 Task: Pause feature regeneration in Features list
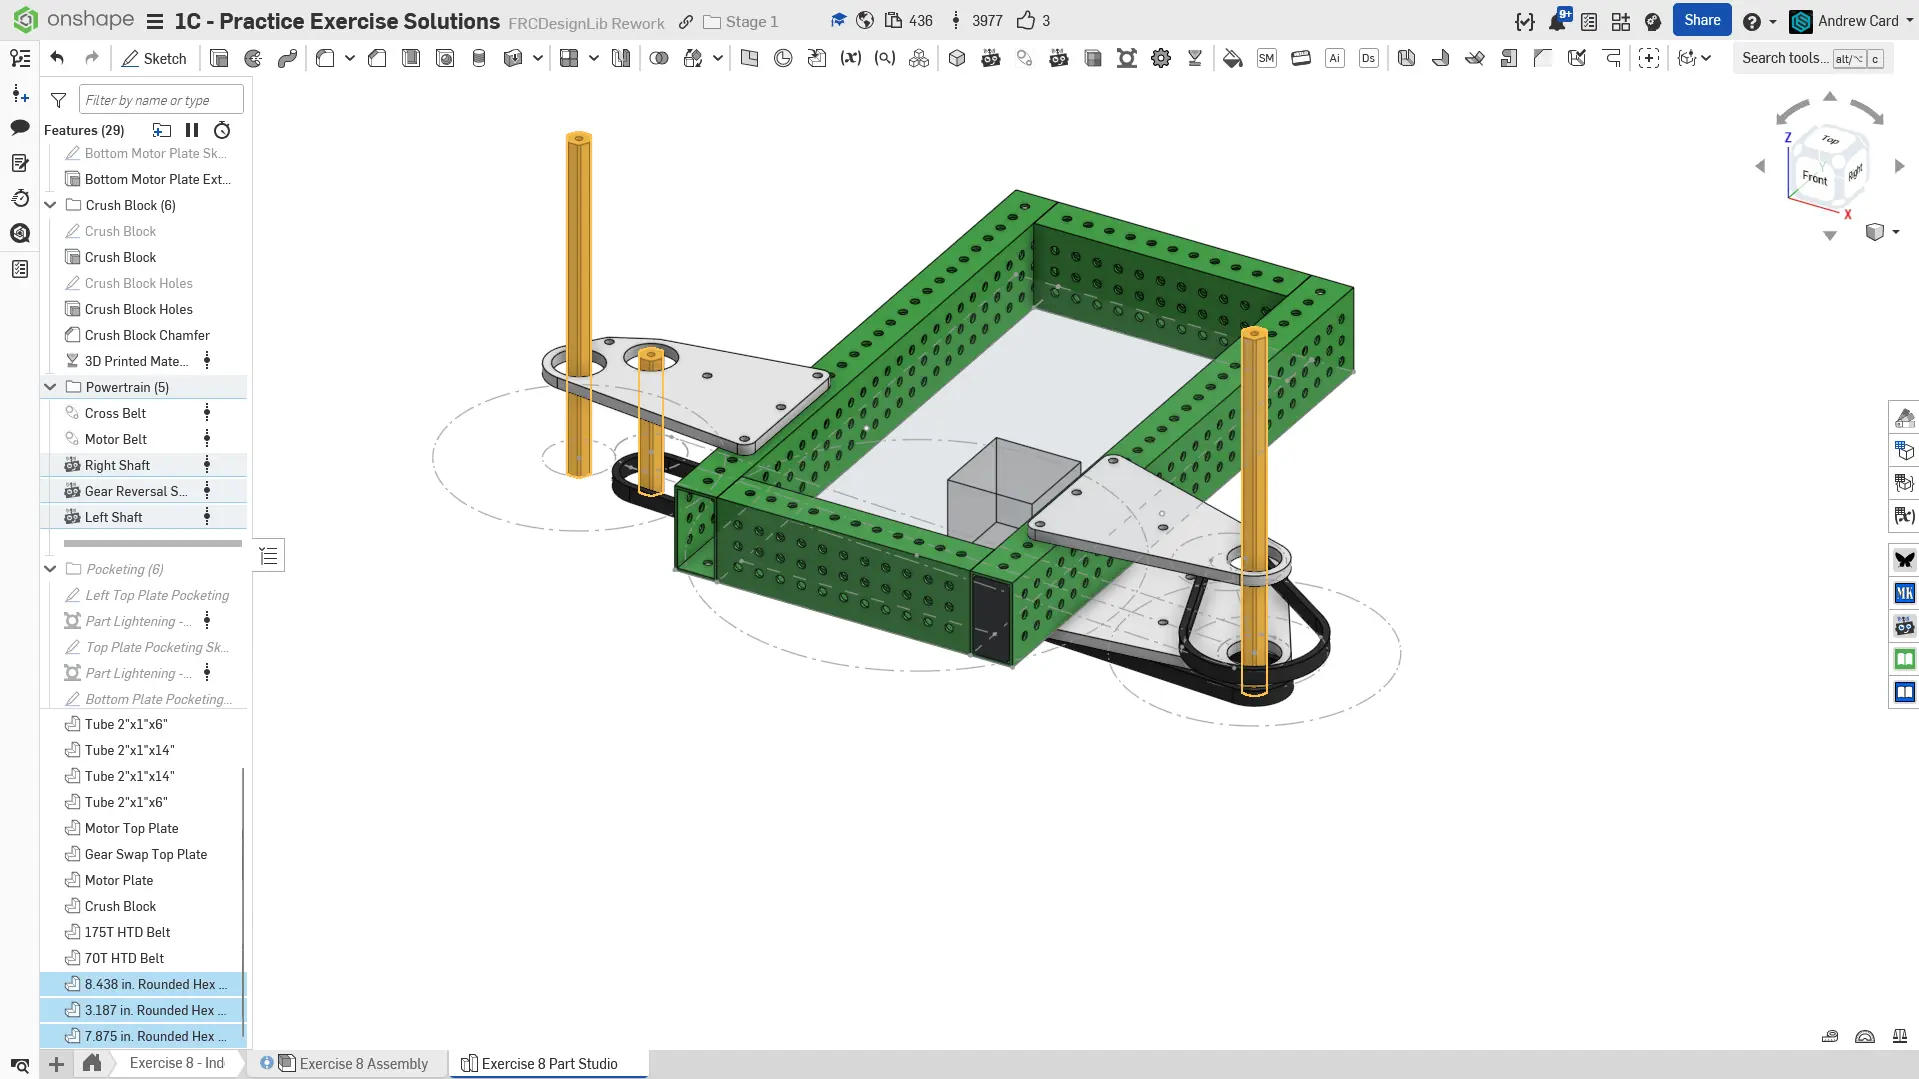click(x=192, y=130)
